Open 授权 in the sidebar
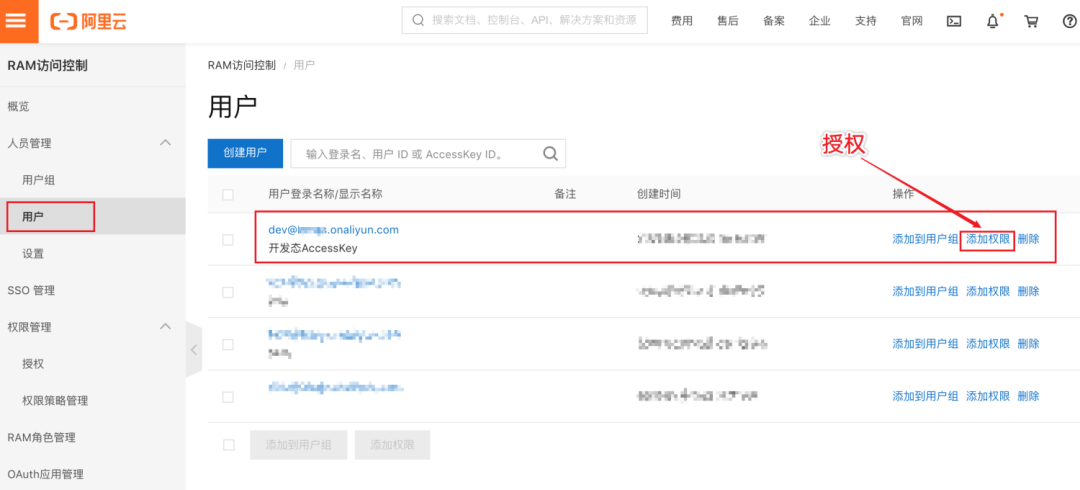The image size is (1080, 490). [x=32, y=363]
